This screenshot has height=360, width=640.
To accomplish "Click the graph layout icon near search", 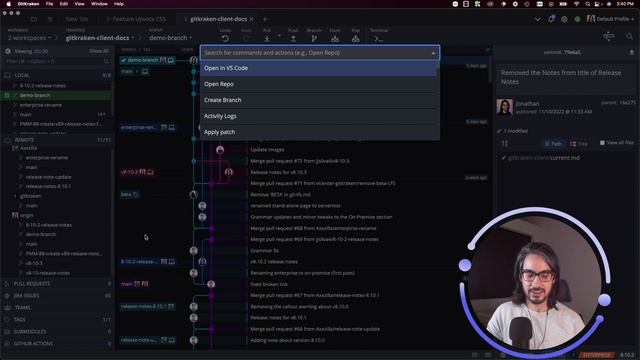I will (609, 36).
